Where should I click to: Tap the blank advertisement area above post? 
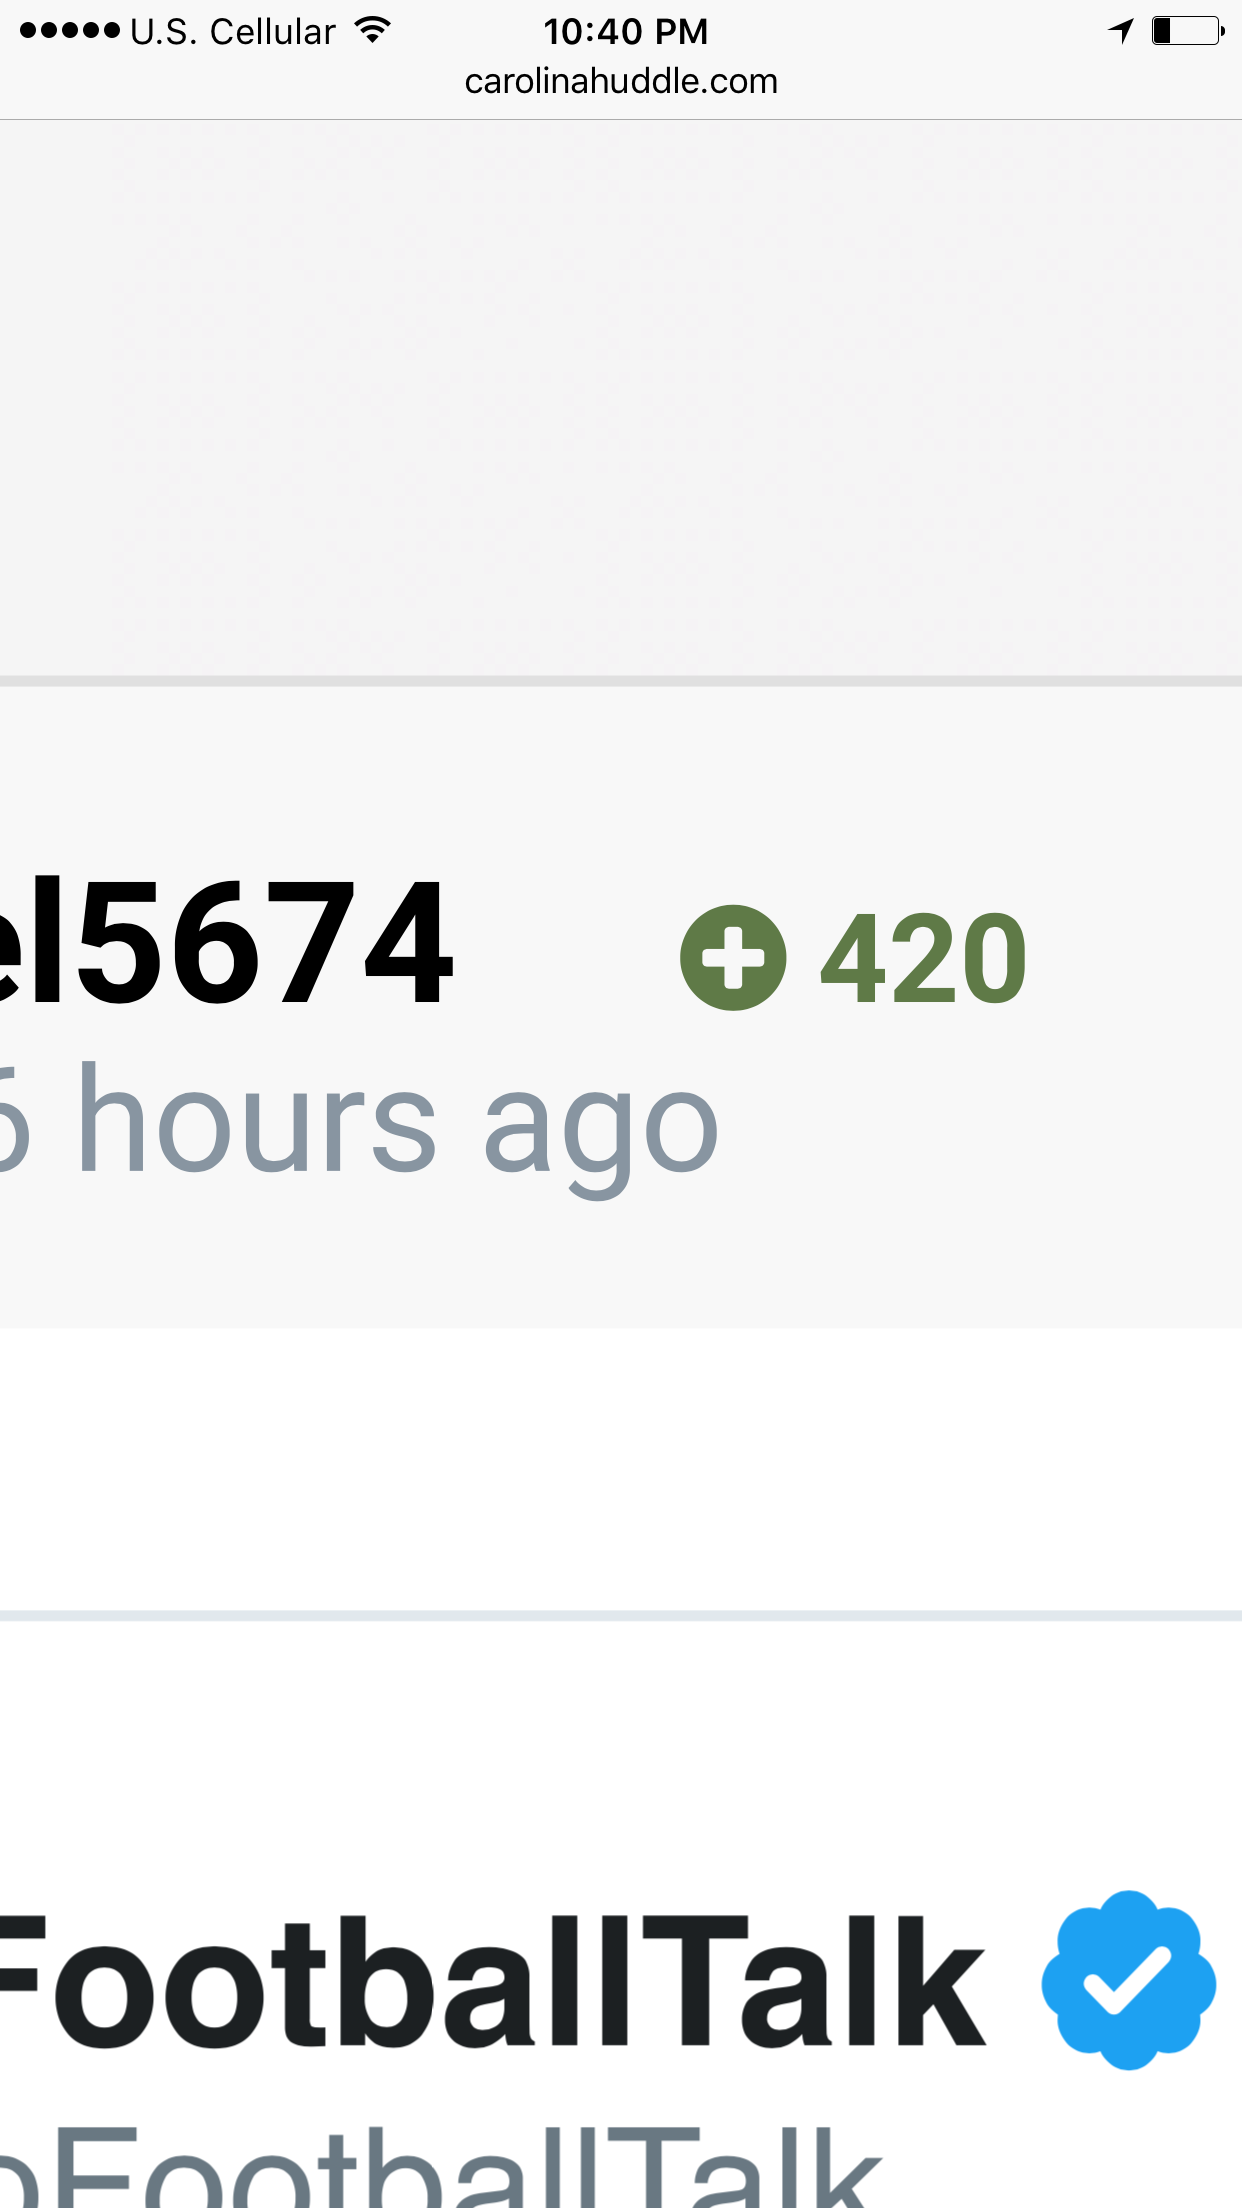[x=621, y=398]
